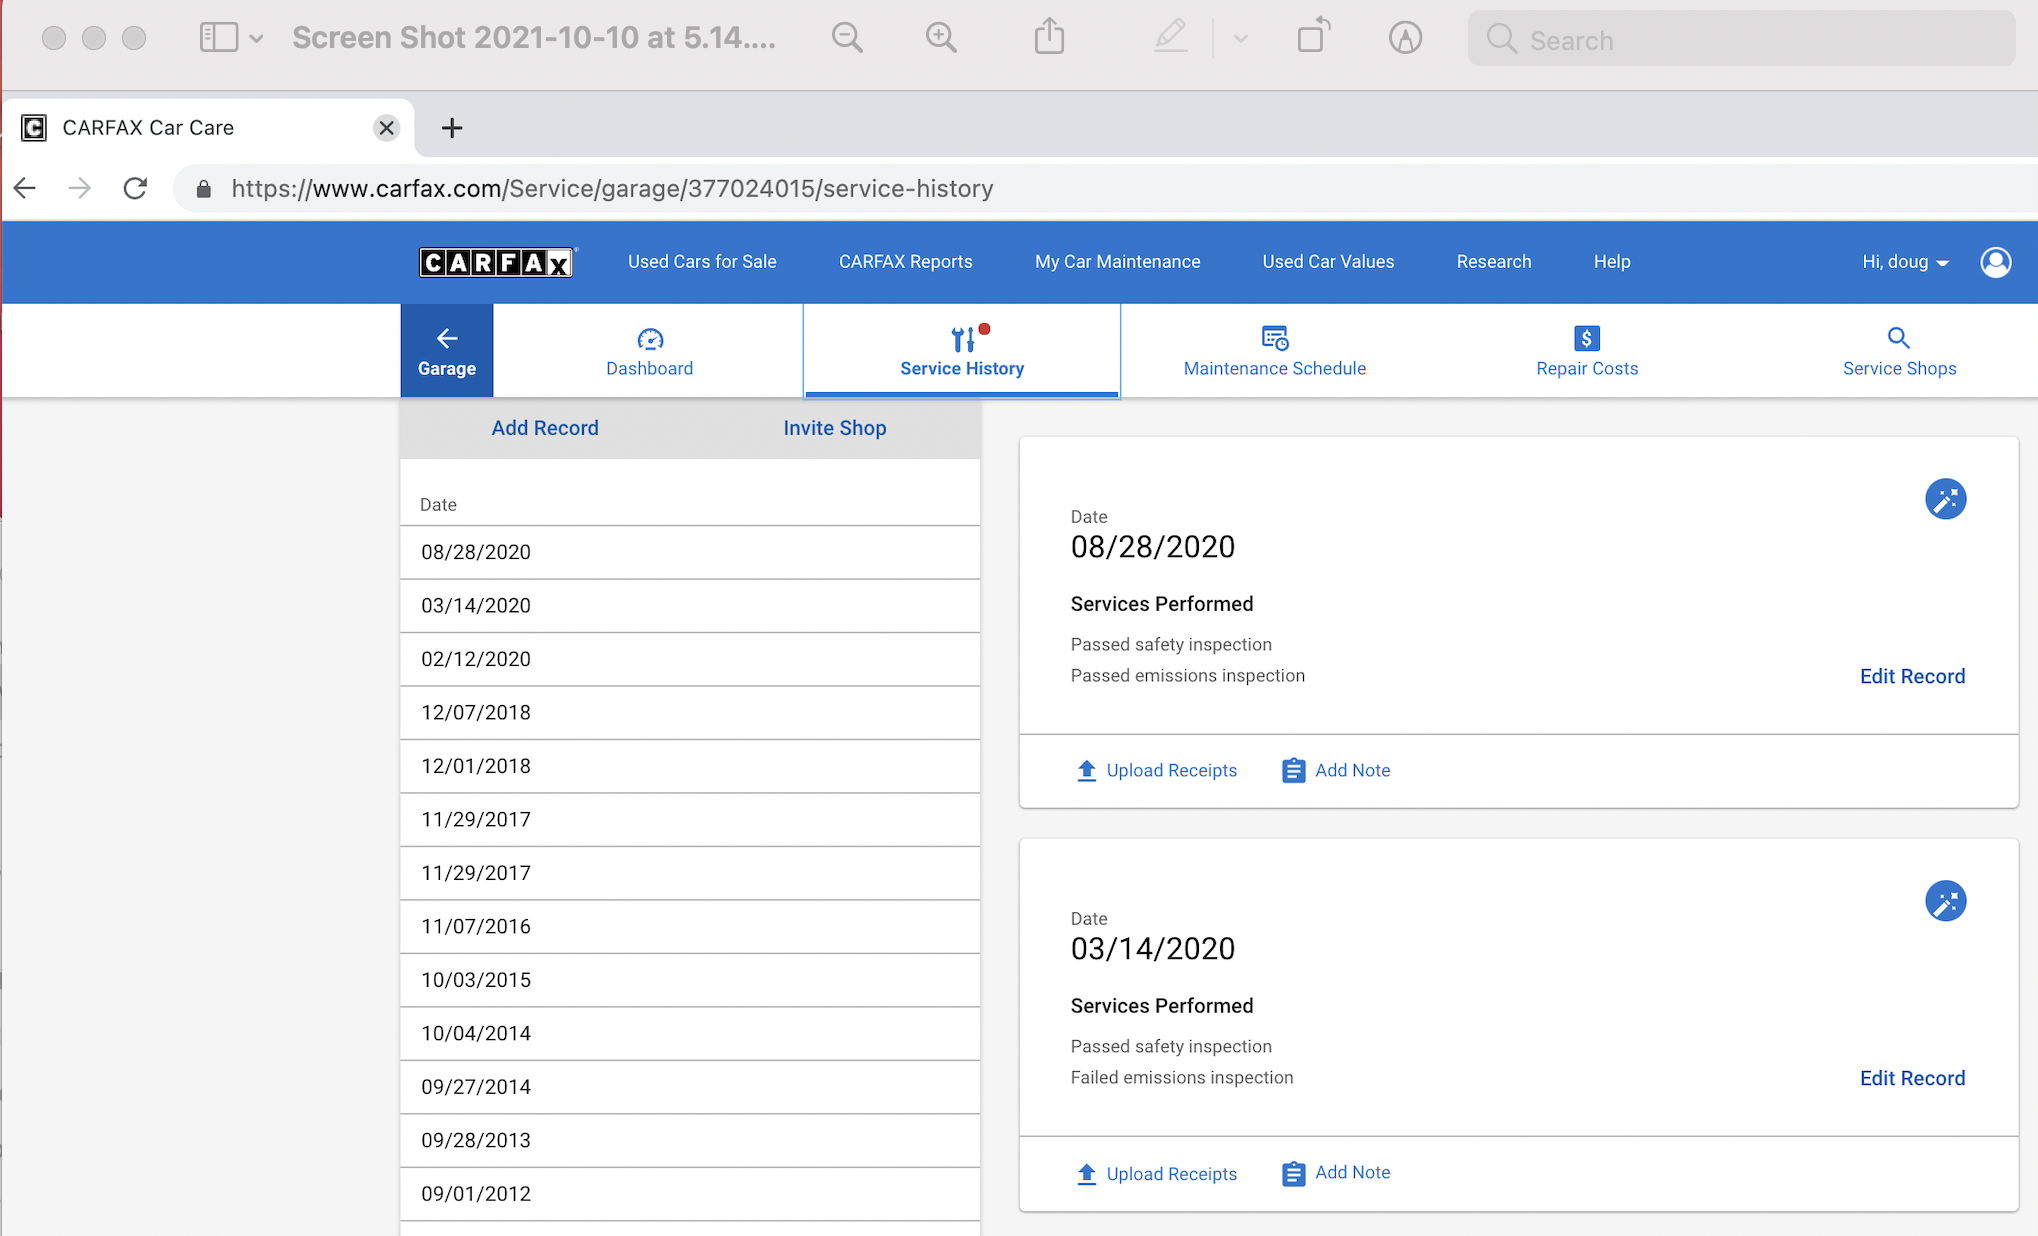Upload Receipts for 08/28/2020 record
This screenshot has height=1236, width=2038.
1156,771
